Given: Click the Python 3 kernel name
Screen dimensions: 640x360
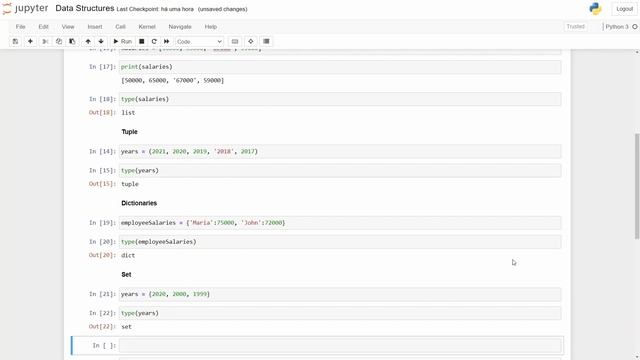Looking at the screenshot, I should 617,27.
